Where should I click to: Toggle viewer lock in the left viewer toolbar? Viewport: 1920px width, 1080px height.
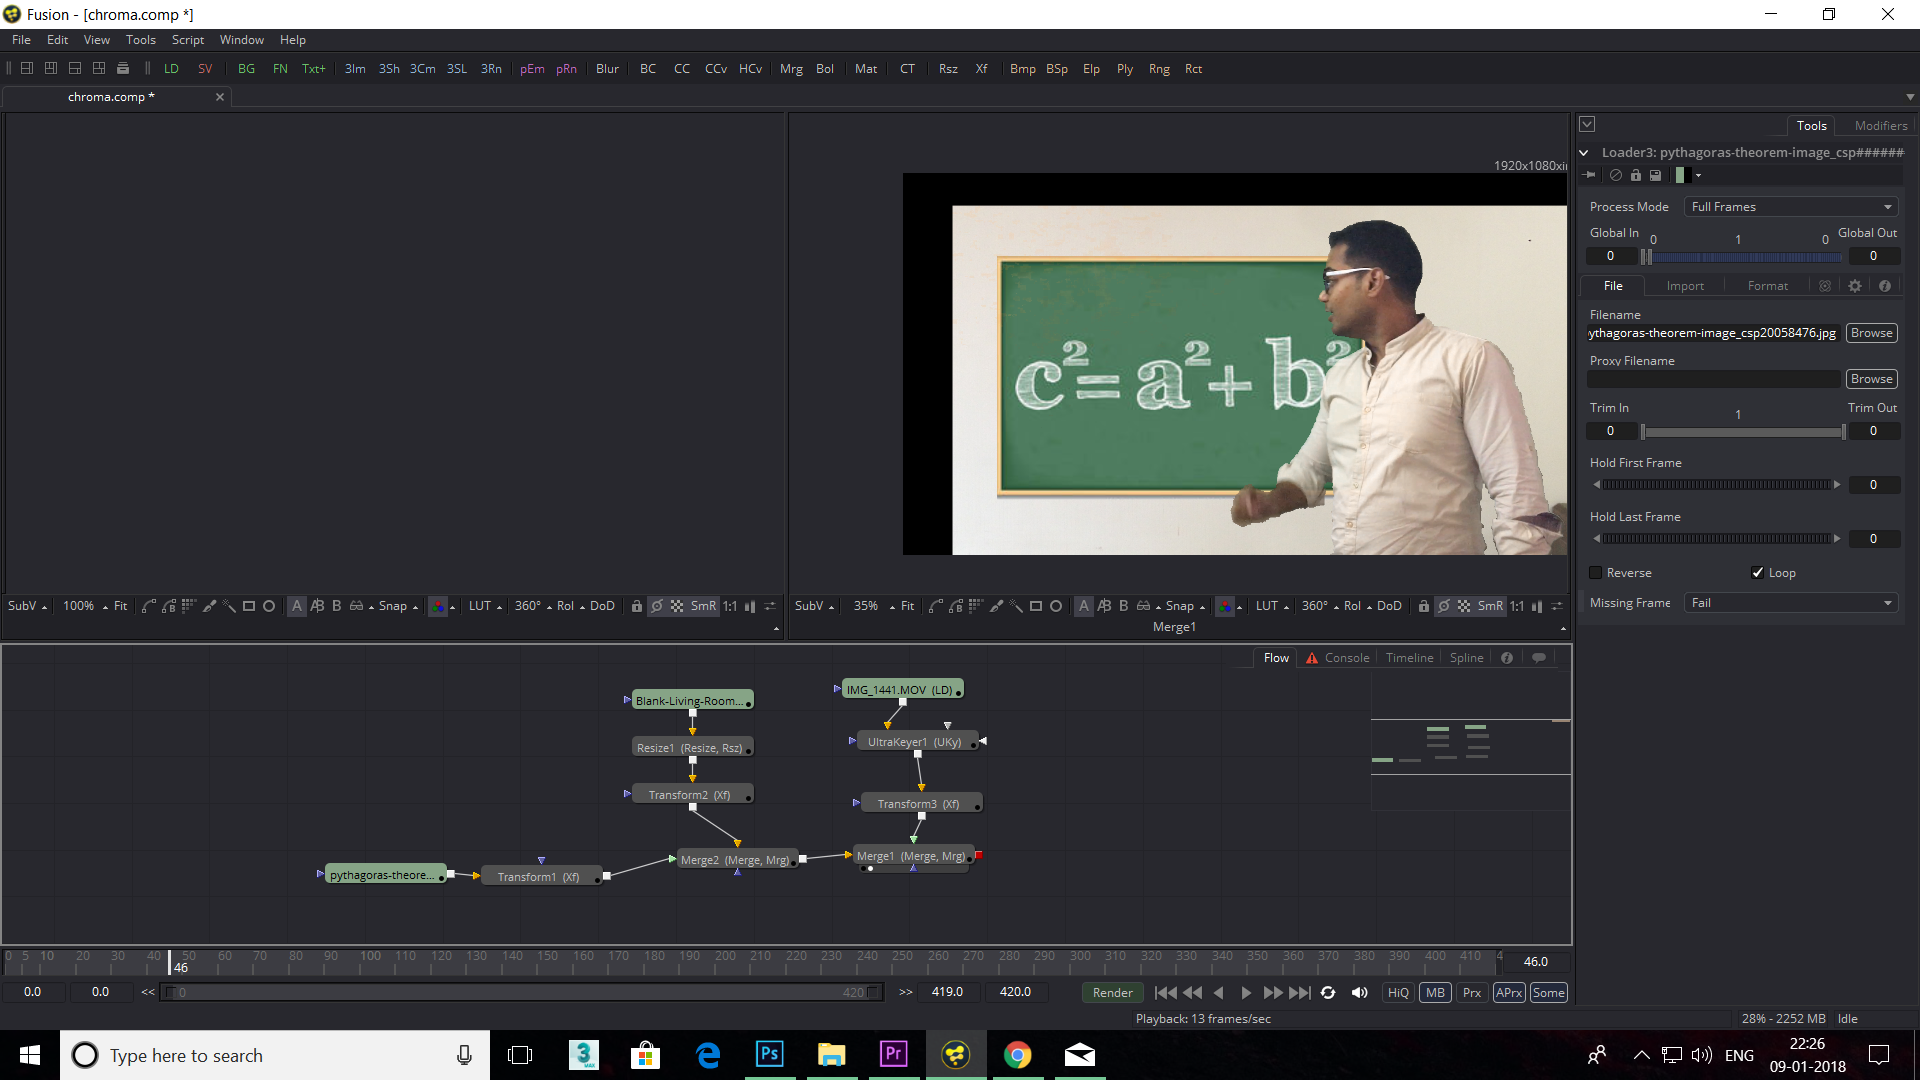coord(636,606)
